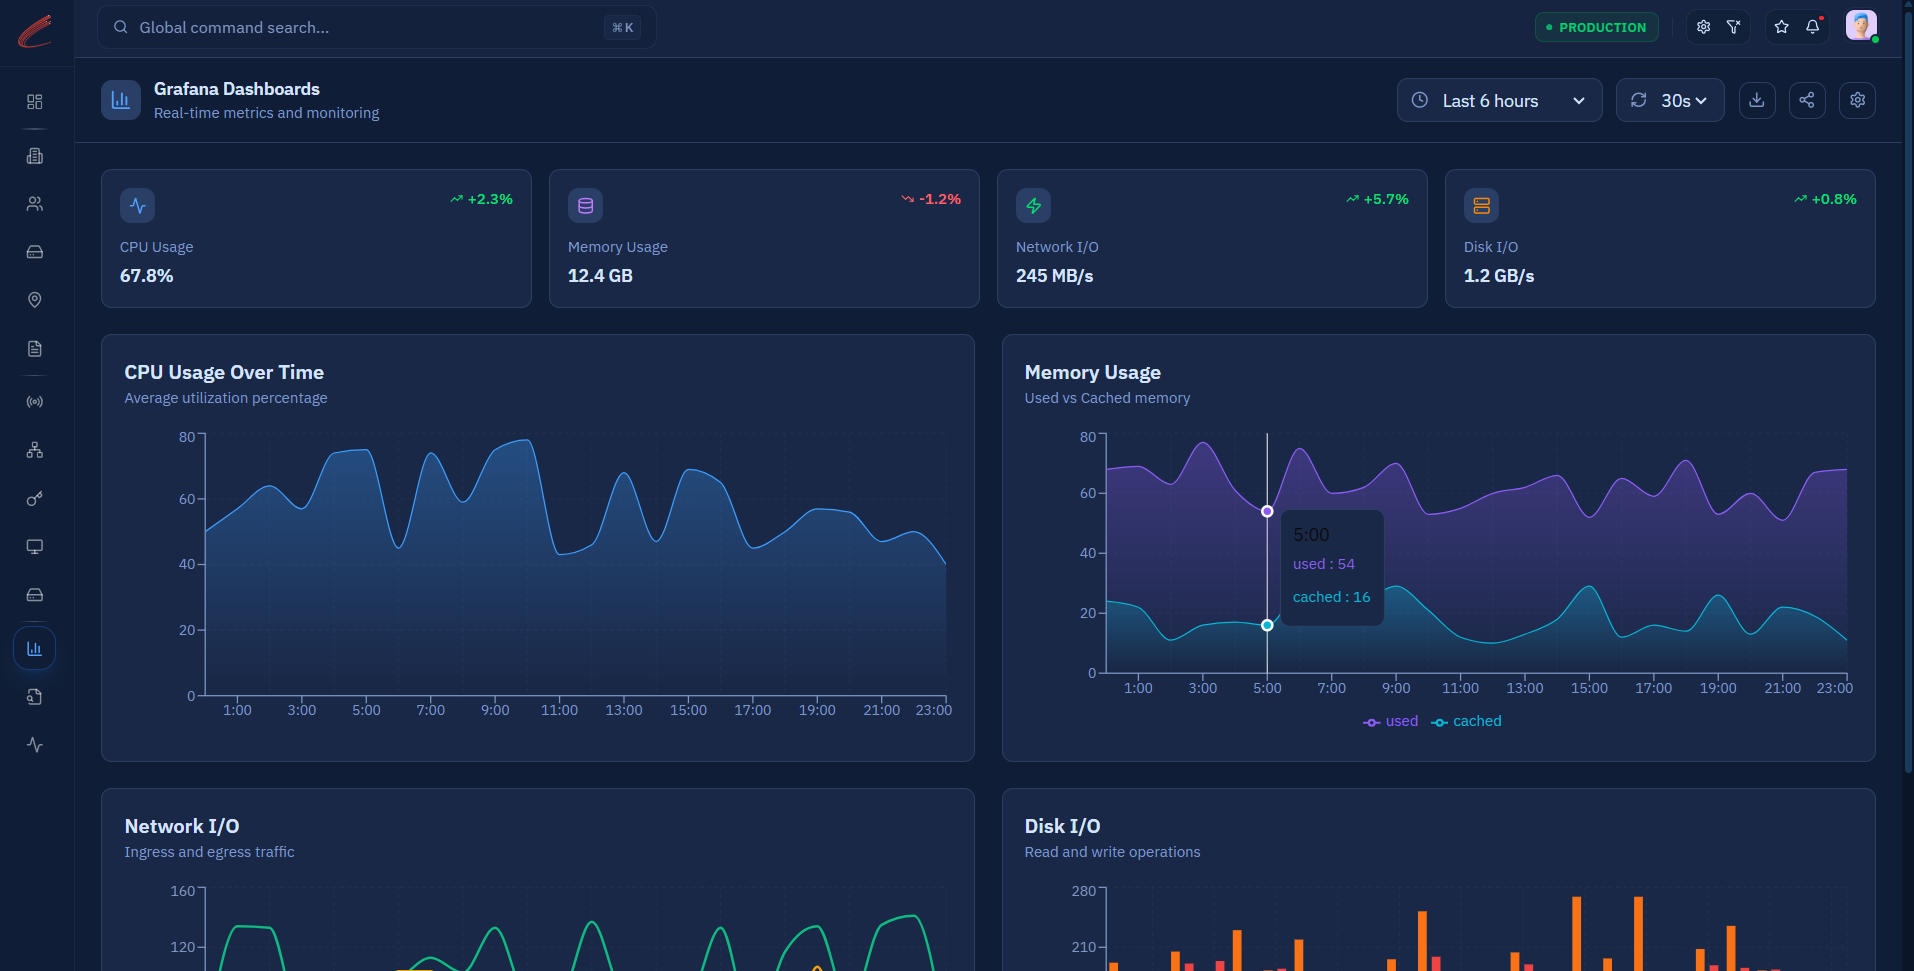1914x971 pixels.
Task: Click the Memory Usage card database icon
Action: pyautogui.click(x=586, y=206)
